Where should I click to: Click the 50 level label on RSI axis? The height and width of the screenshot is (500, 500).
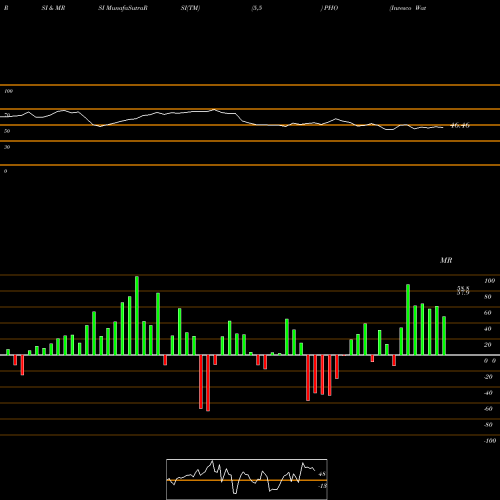pos(7,131)
